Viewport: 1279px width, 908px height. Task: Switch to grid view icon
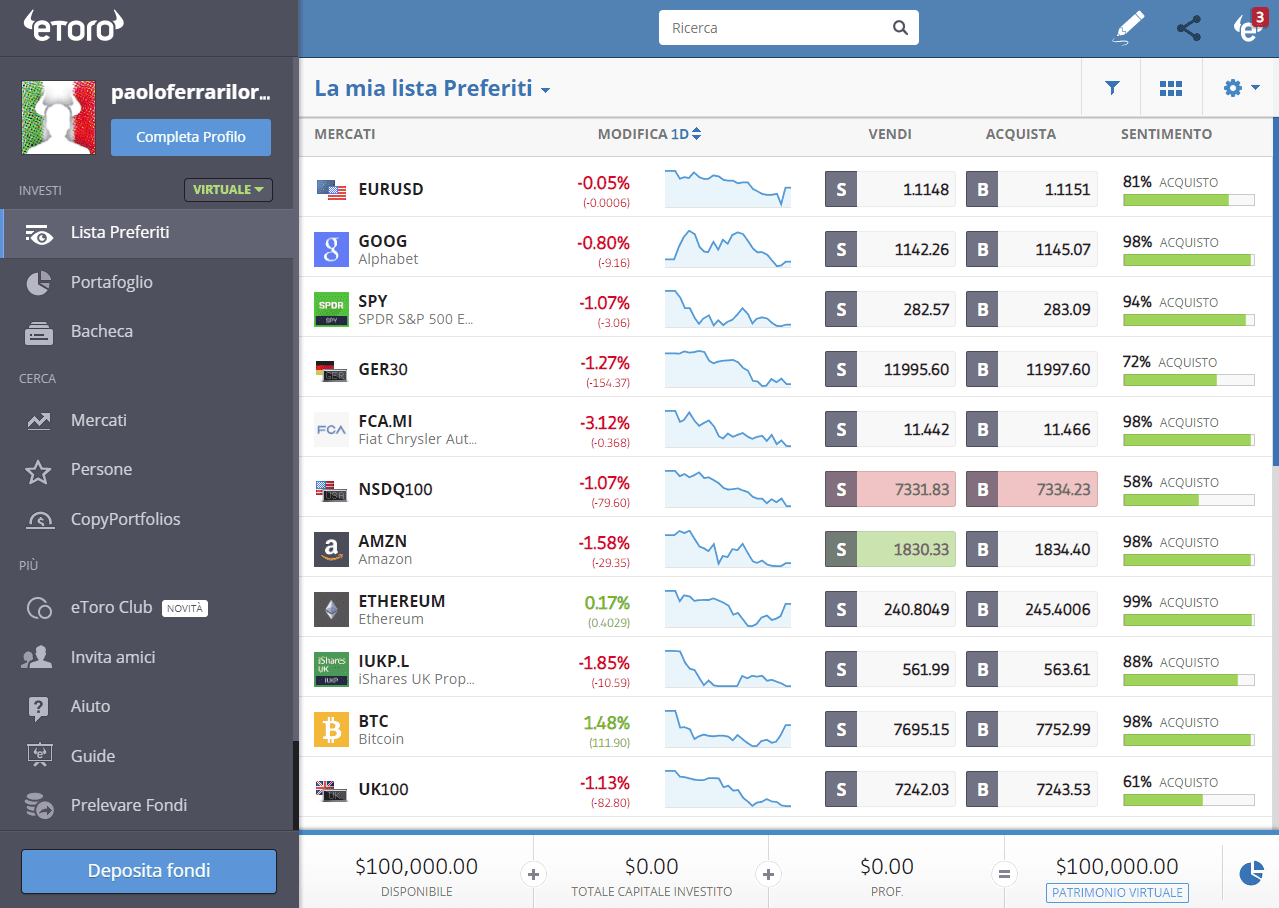tap(1170, 88)
